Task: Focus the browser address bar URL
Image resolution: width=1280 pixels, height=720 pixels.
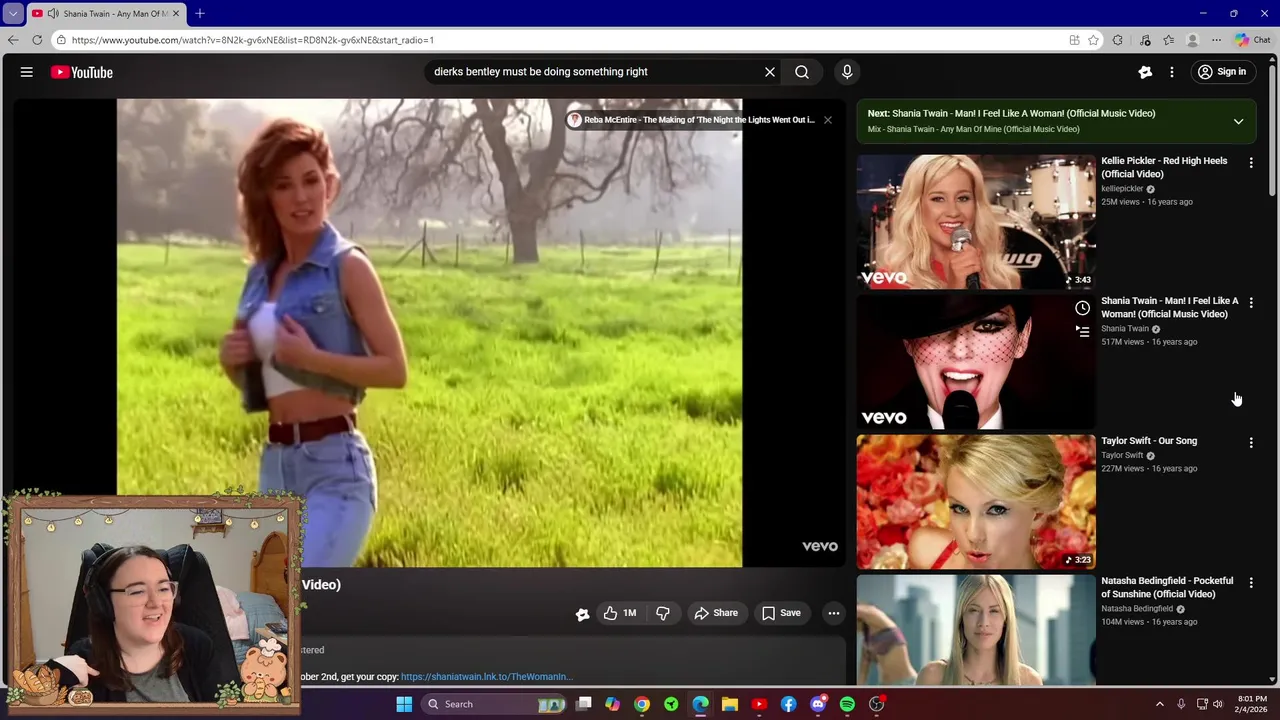Action: (252, 40)
